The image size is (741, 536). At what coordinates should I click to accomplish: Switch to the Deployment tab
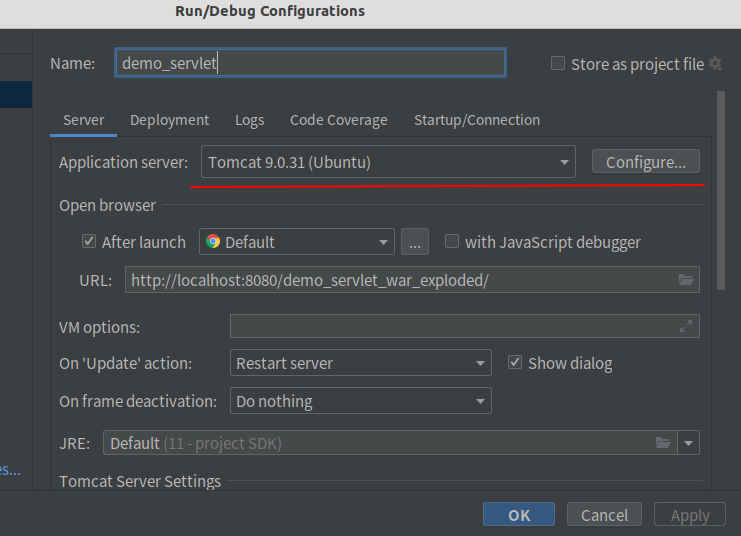coord(170,120)
